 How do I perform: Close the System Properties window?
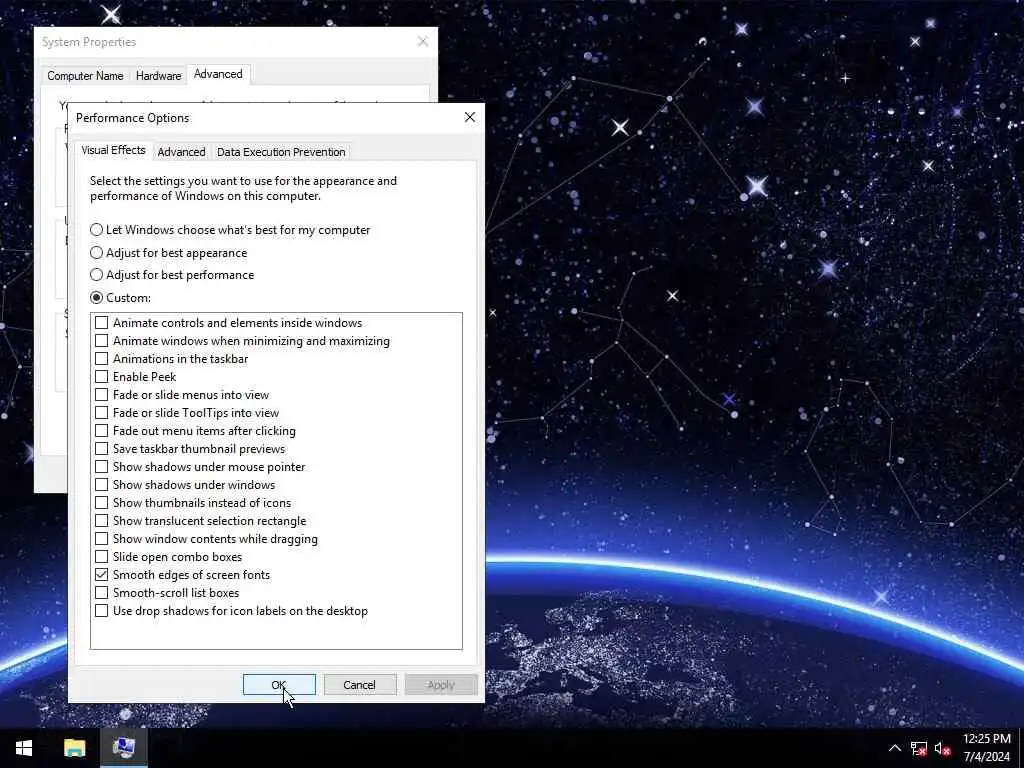423,42
